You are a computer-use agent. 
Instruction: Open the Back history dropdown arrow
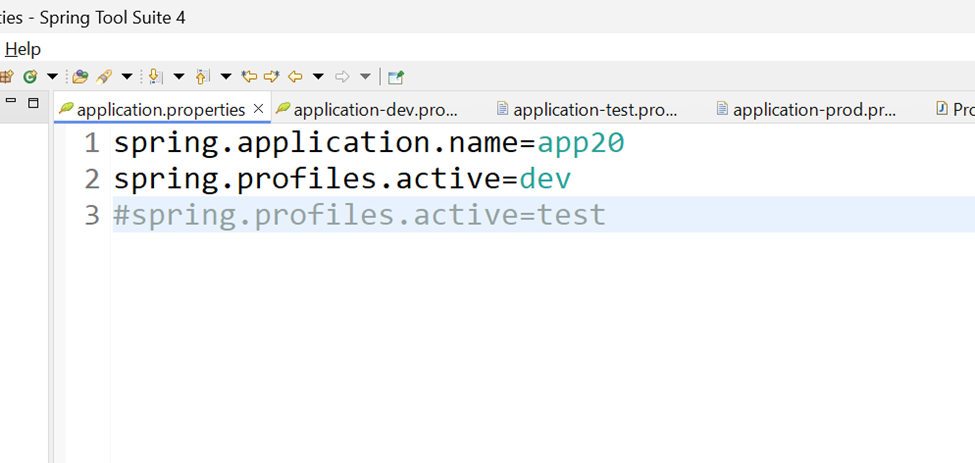(318, 77)
